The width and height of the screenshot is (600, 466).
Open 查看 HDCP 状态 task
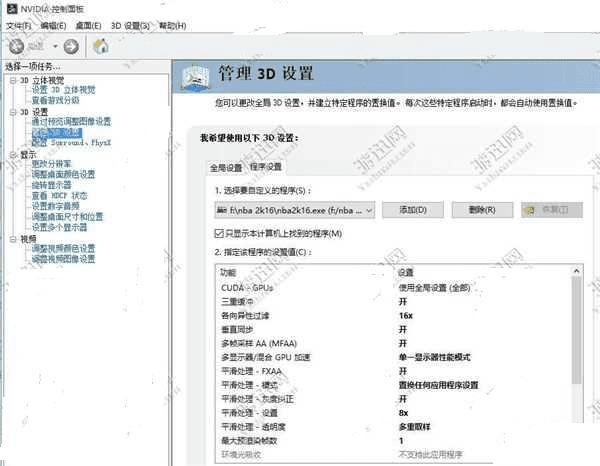(60, 196)
